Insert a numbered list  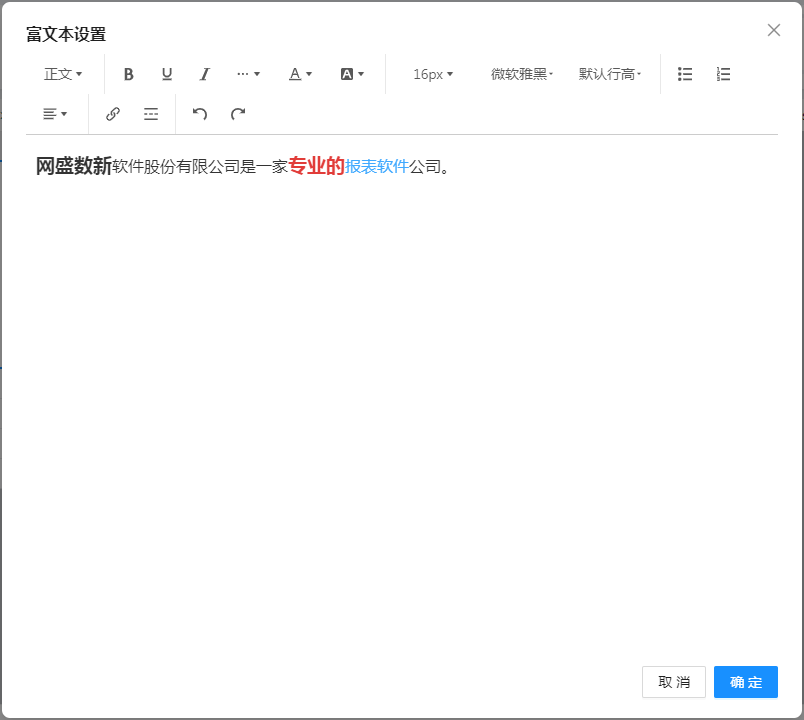[x=724, y=74]
